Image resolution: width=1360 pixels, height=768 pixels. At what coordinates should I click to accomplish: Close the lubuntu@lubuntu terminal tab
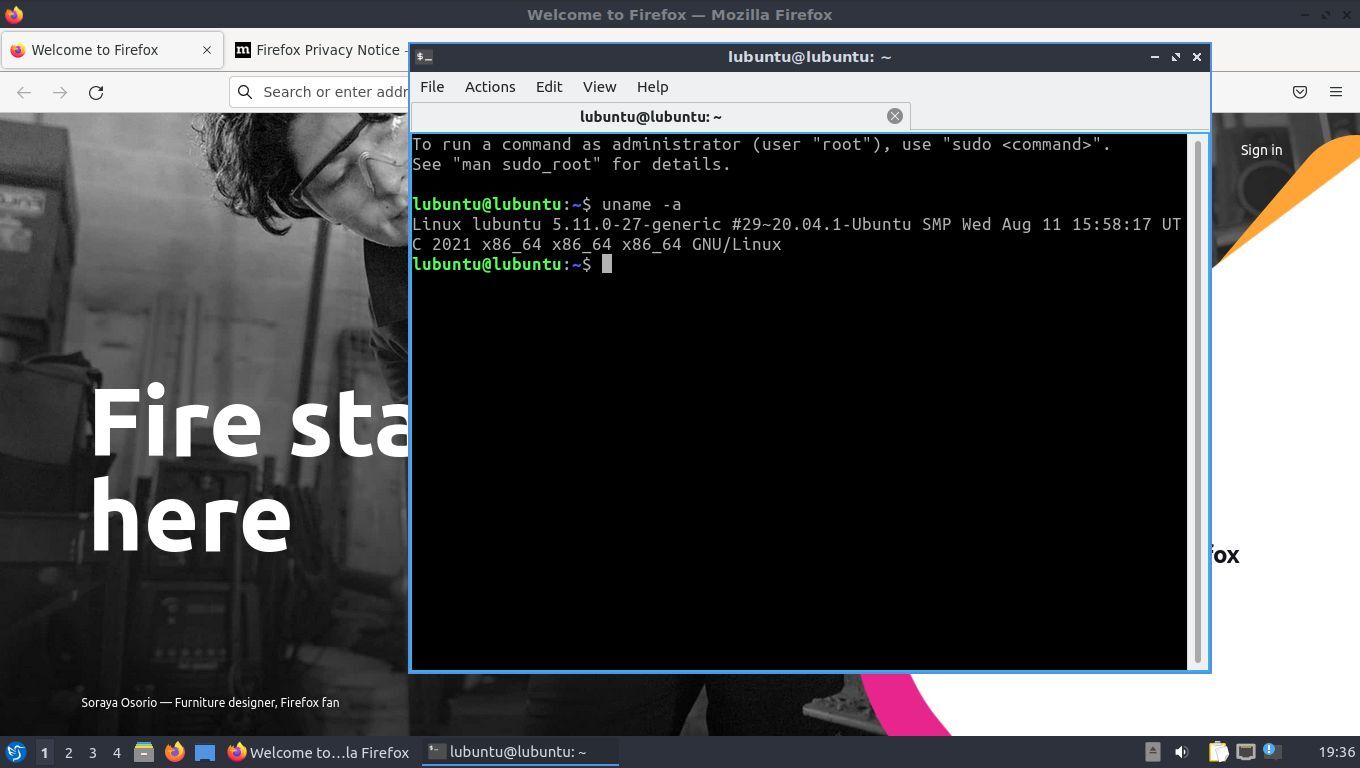point(895,116)
